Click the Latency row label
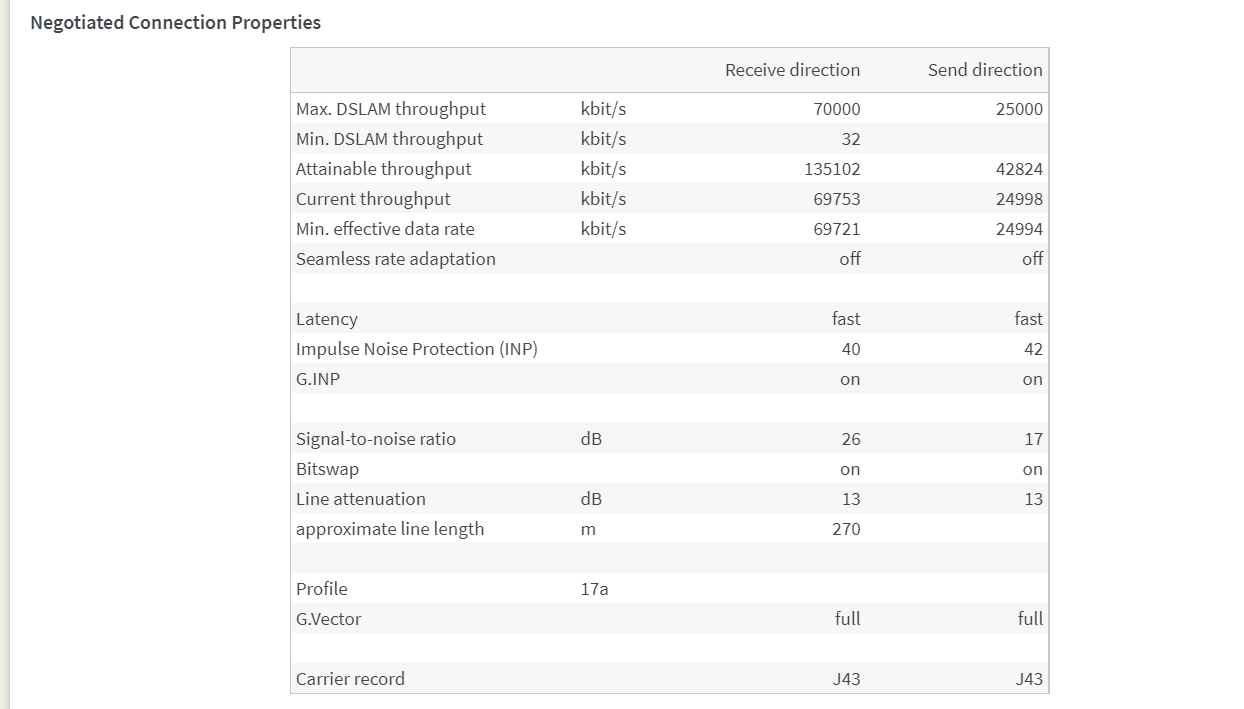This screenshot has height=709, width=1244. (327, 319)
